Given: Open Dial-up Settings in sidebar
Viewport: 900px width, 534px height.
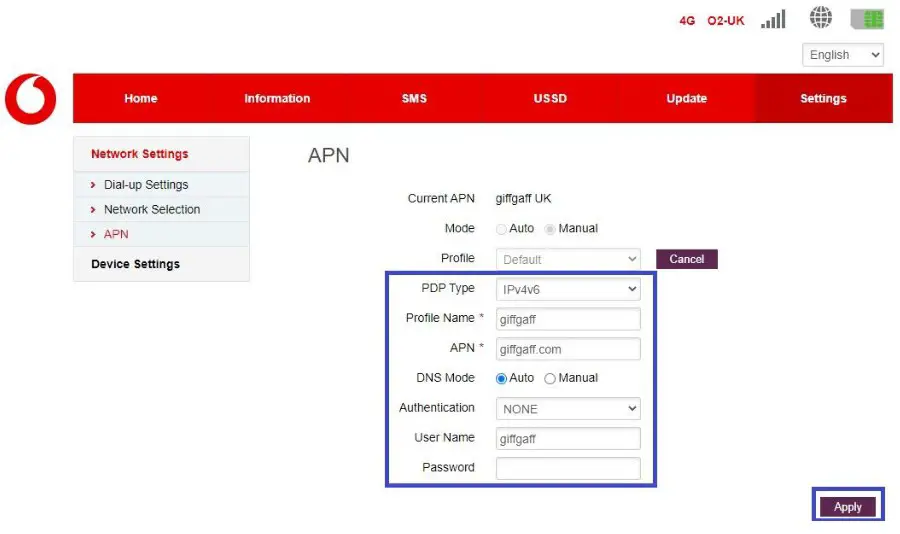Looking at the screenshot, I should tap(146, 185).
